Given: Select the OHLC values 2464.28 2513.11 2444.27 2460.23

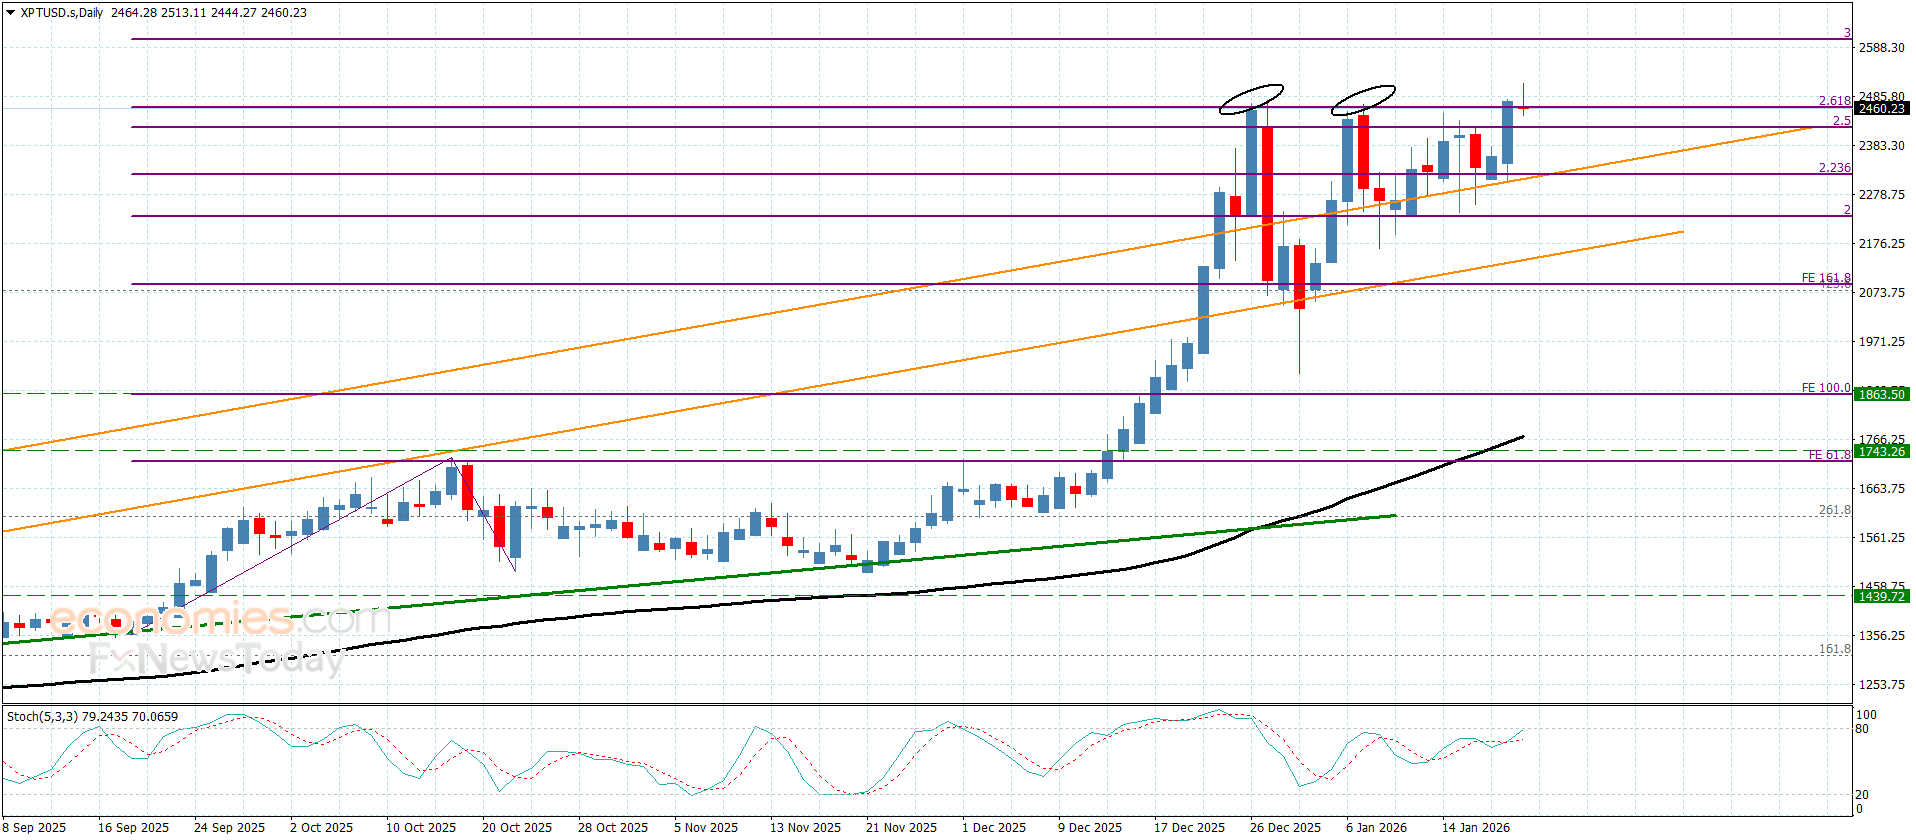Looking at the screenshot, I should click(x=209, y=13).
